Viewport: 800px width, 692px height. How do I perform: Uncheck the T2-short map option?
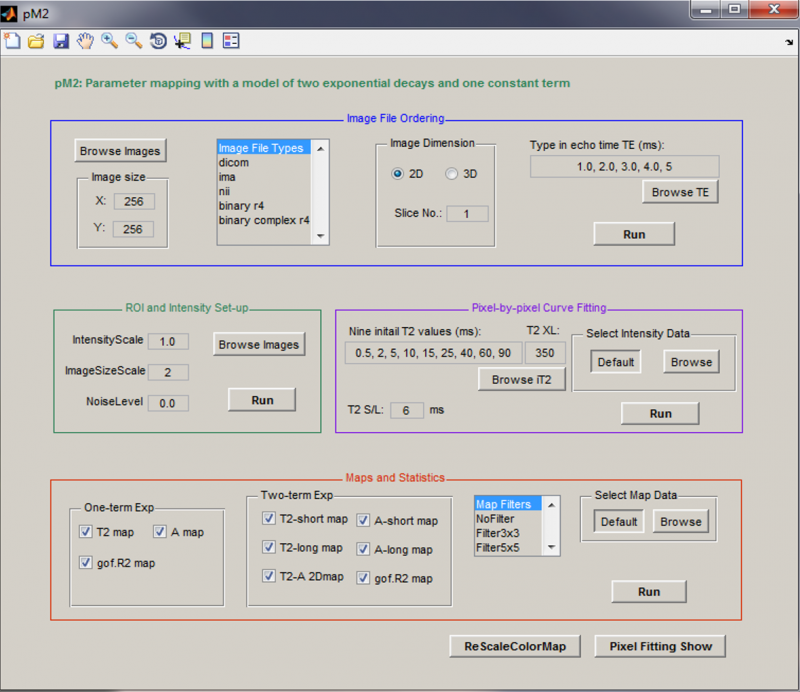(268, 518)
